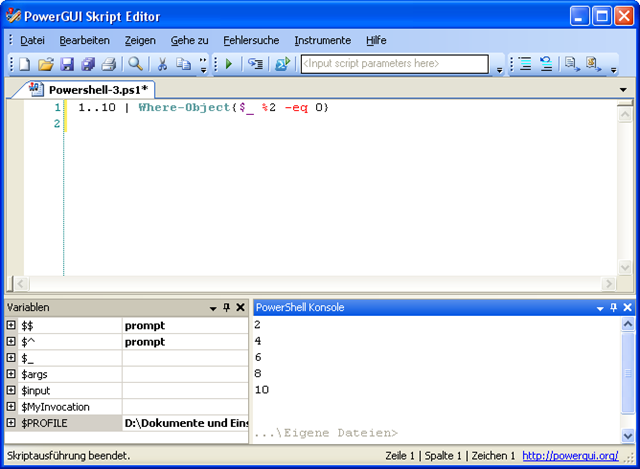Click console scrollbar down arrow

point(627,436)
